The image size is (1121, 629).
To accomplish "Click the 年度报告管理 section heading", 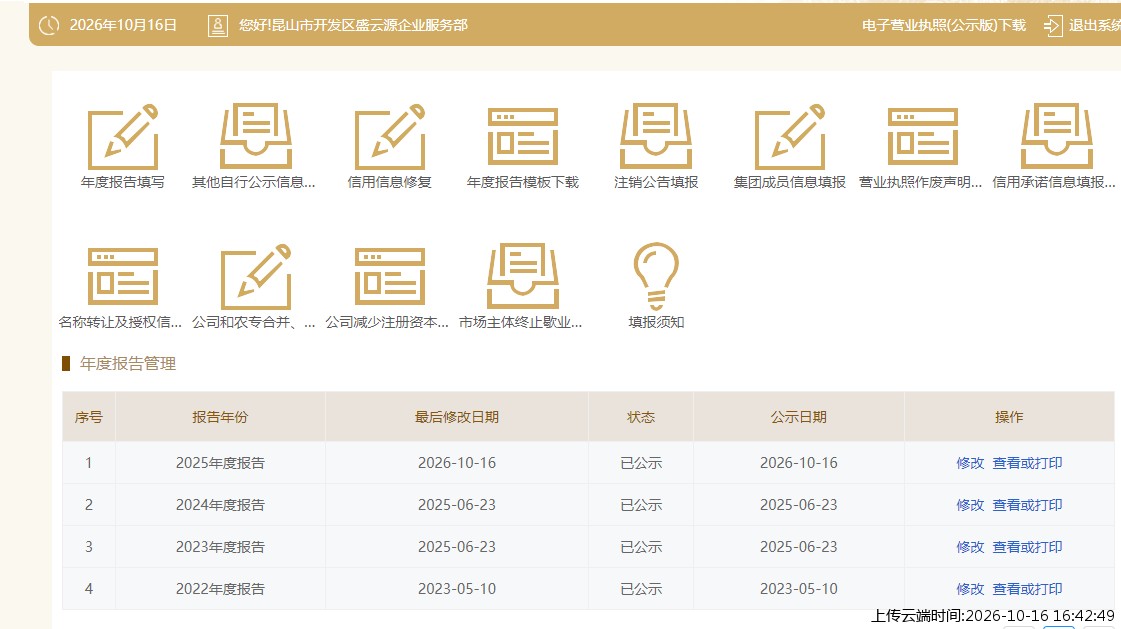I will [128, 364].
